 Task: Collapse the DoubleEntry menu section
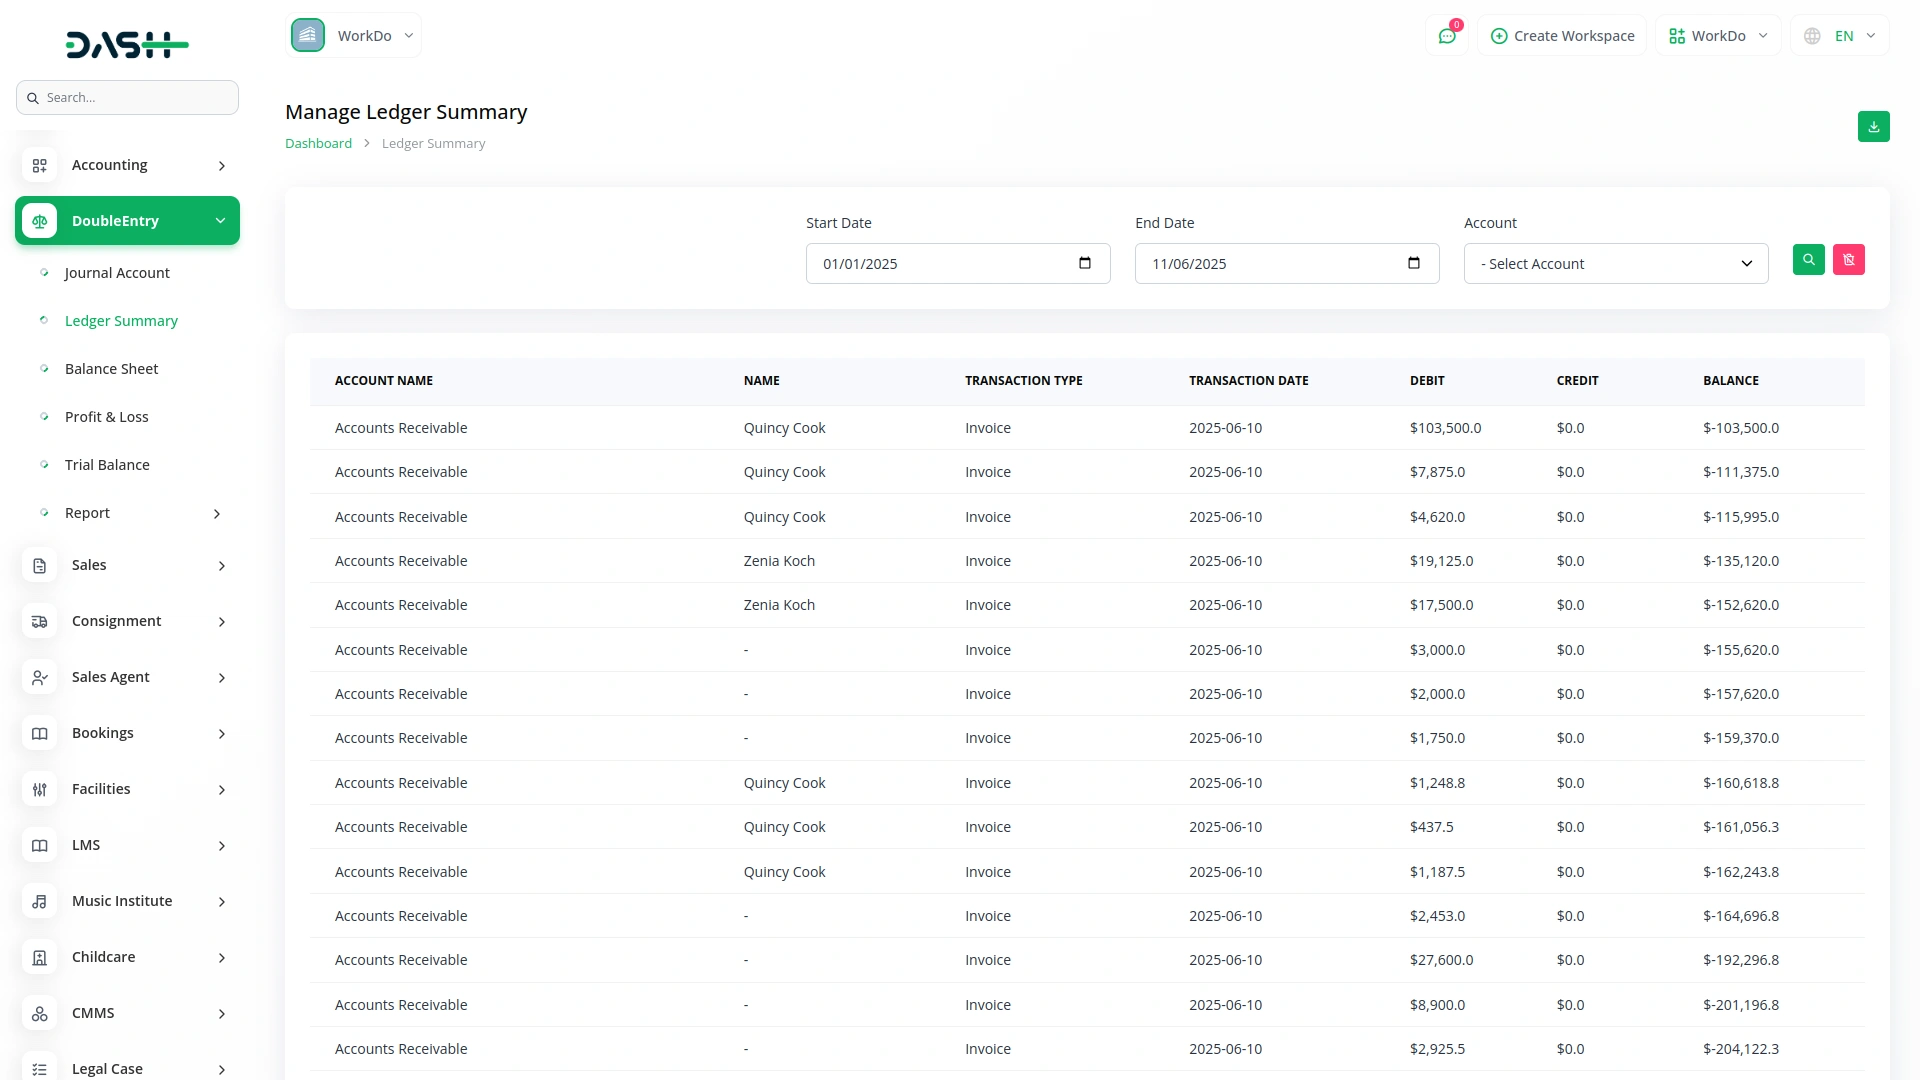click(220, 221)
